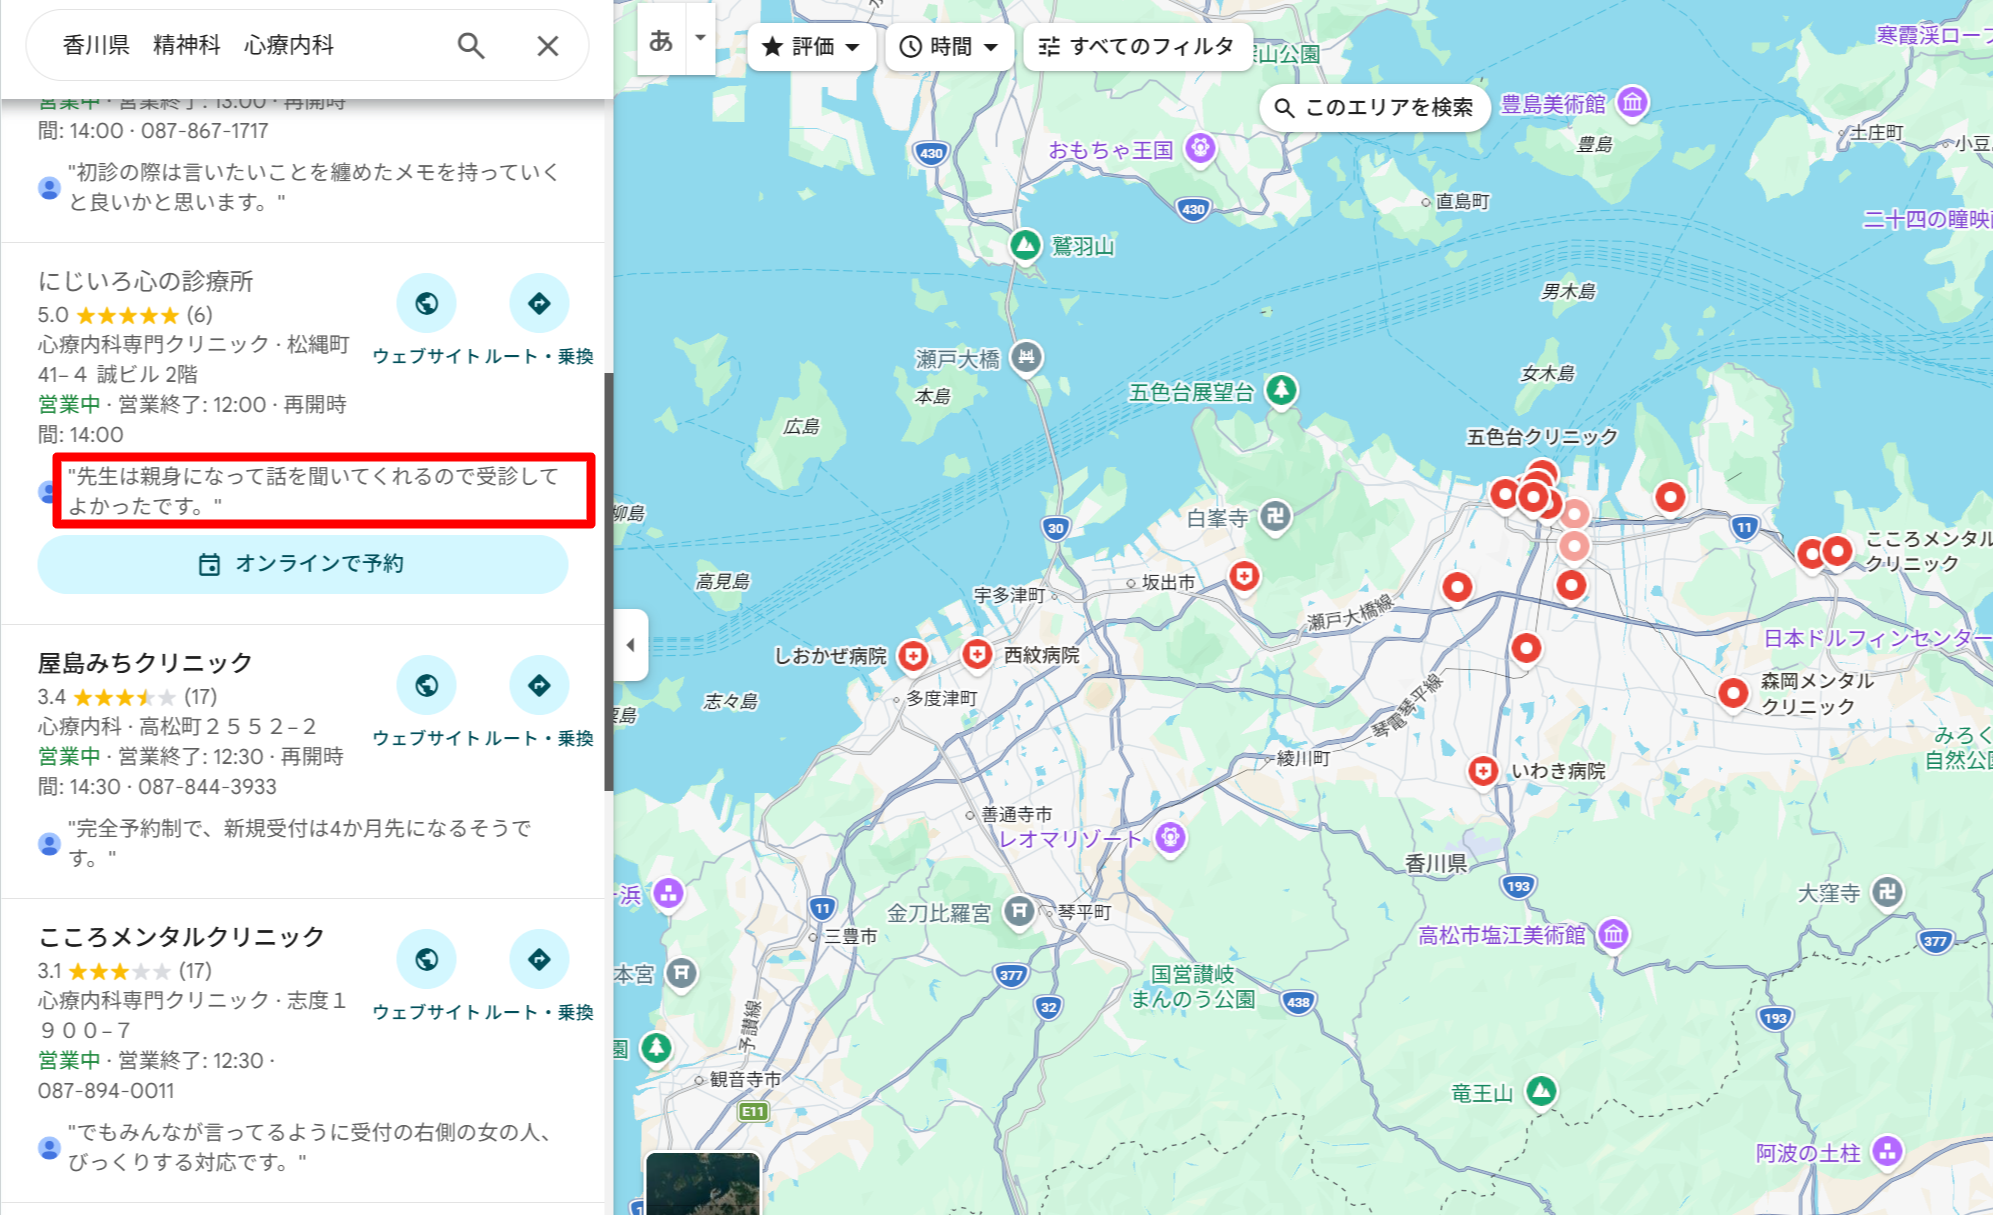The width and height of the screenshot is (1993, 1215).
Task: Click 日本ドルフィンセンター map label
Action: pyautogui.click(x=1877, y=638)
